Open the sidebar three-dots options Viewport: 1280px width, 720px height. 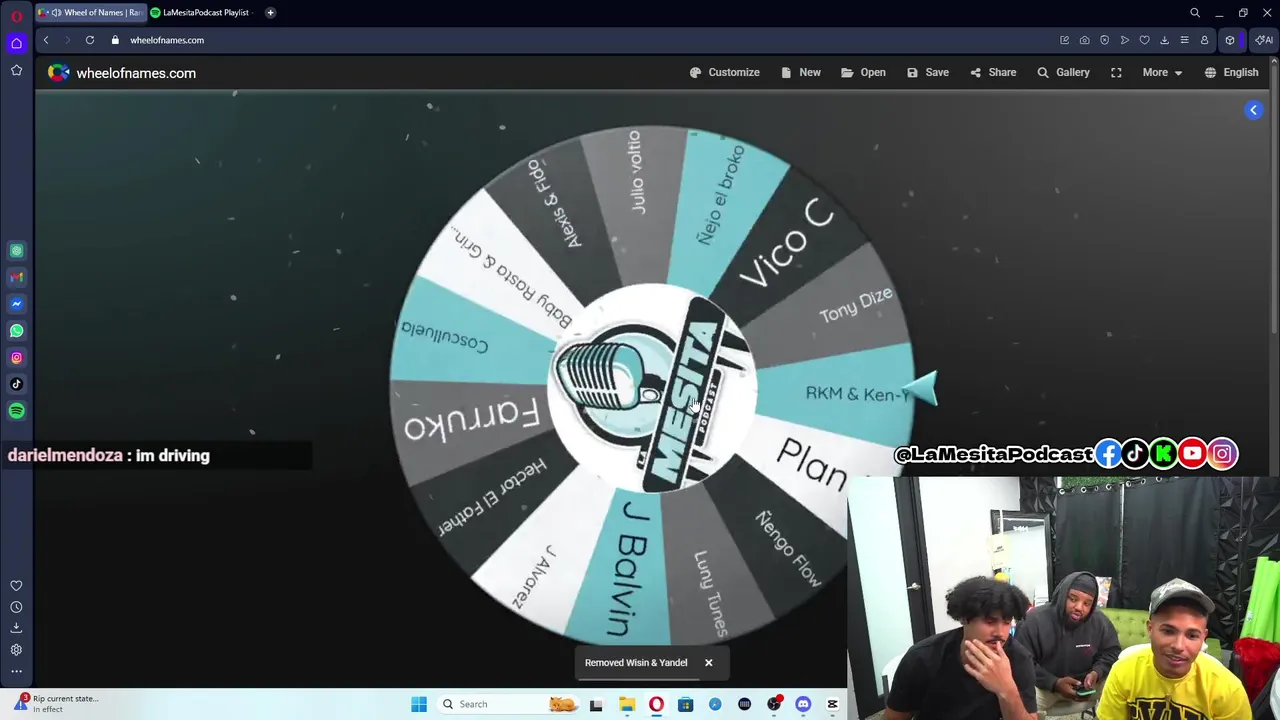coord(16,671)
